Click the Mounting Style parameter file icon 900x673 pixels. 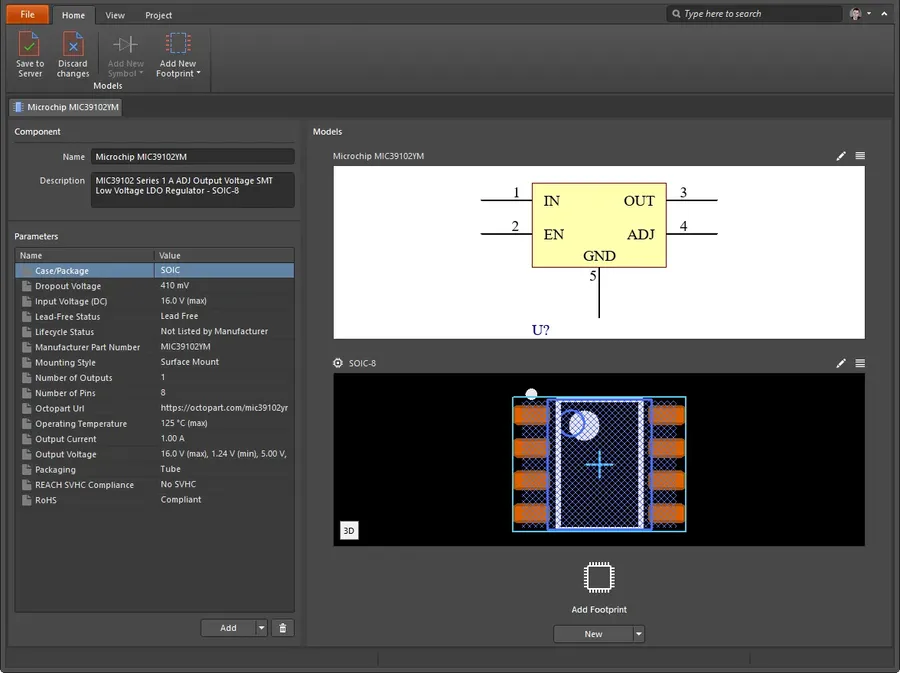26,363
